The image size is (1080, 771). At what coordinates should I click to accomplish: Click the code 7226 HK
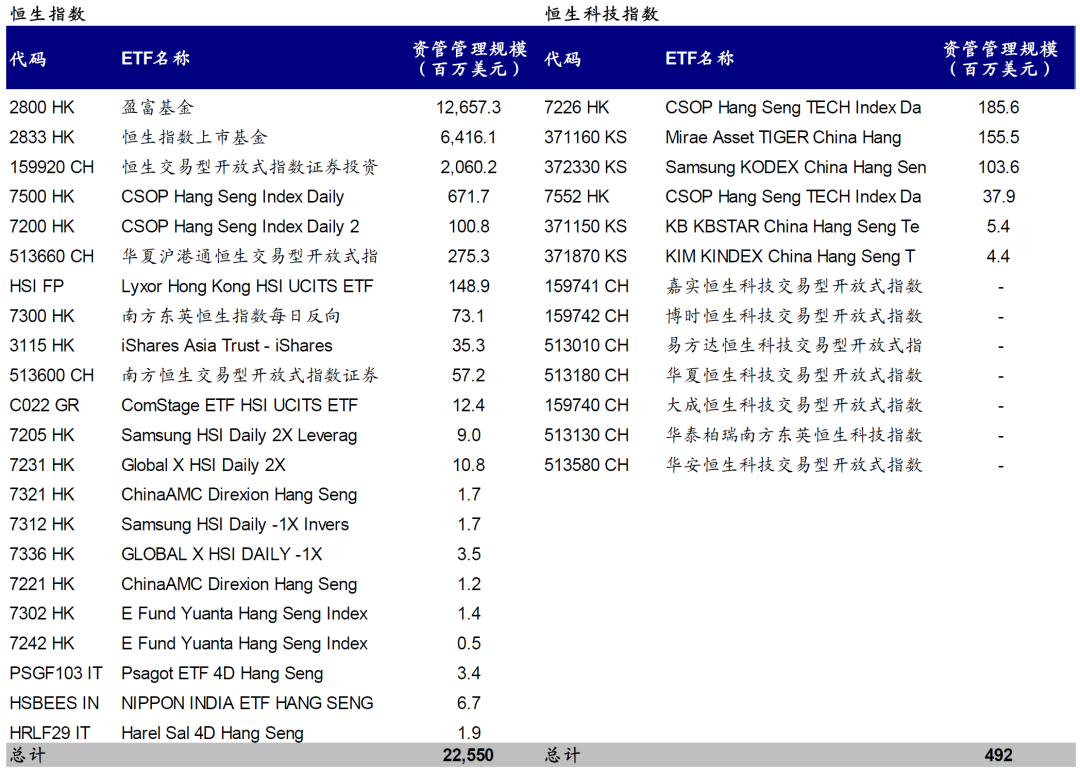(577, 107)
